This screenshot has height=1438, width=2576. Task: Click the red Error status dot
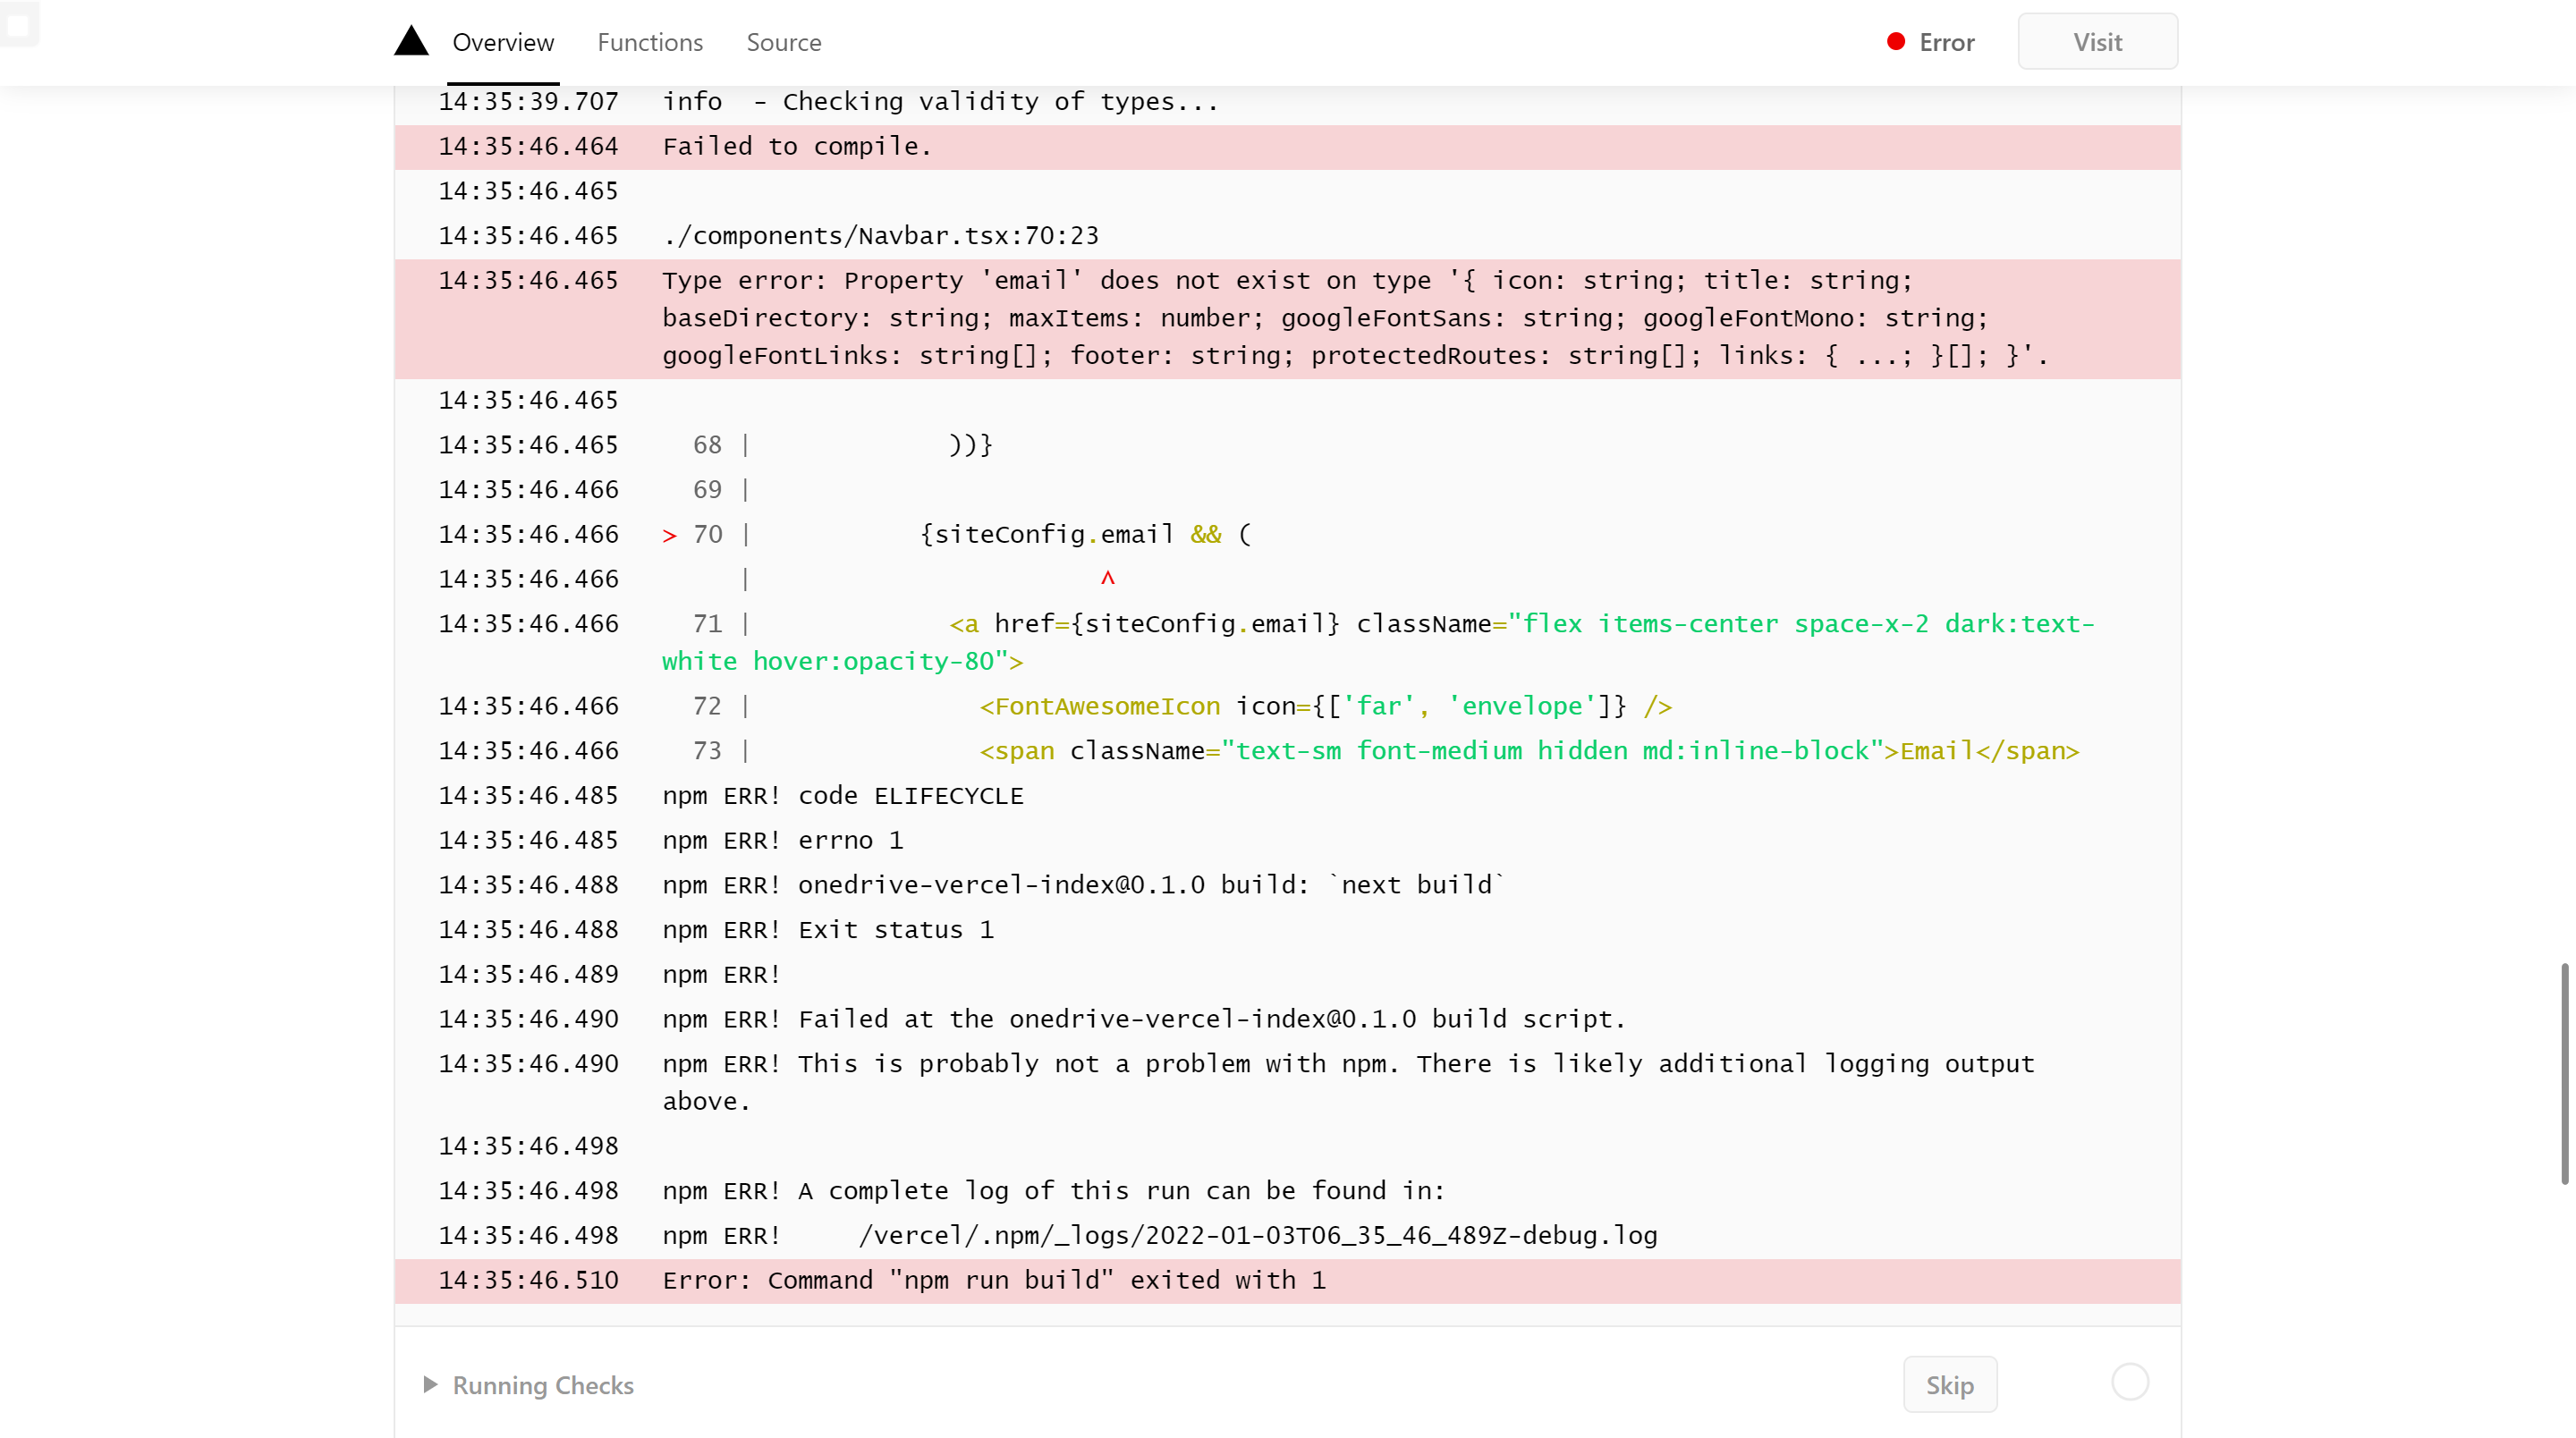click(1896, 41)
